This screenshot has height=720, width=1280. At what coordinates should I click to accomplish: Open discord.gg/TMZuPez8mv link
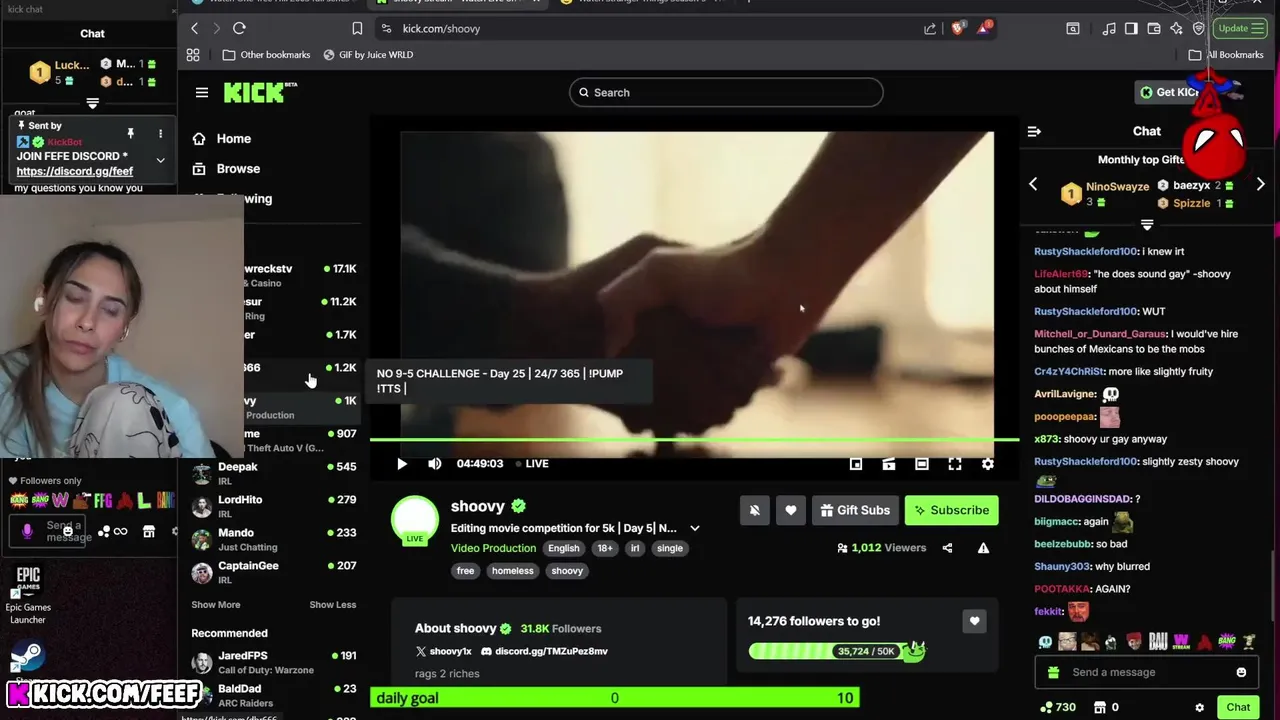[544, 651]
